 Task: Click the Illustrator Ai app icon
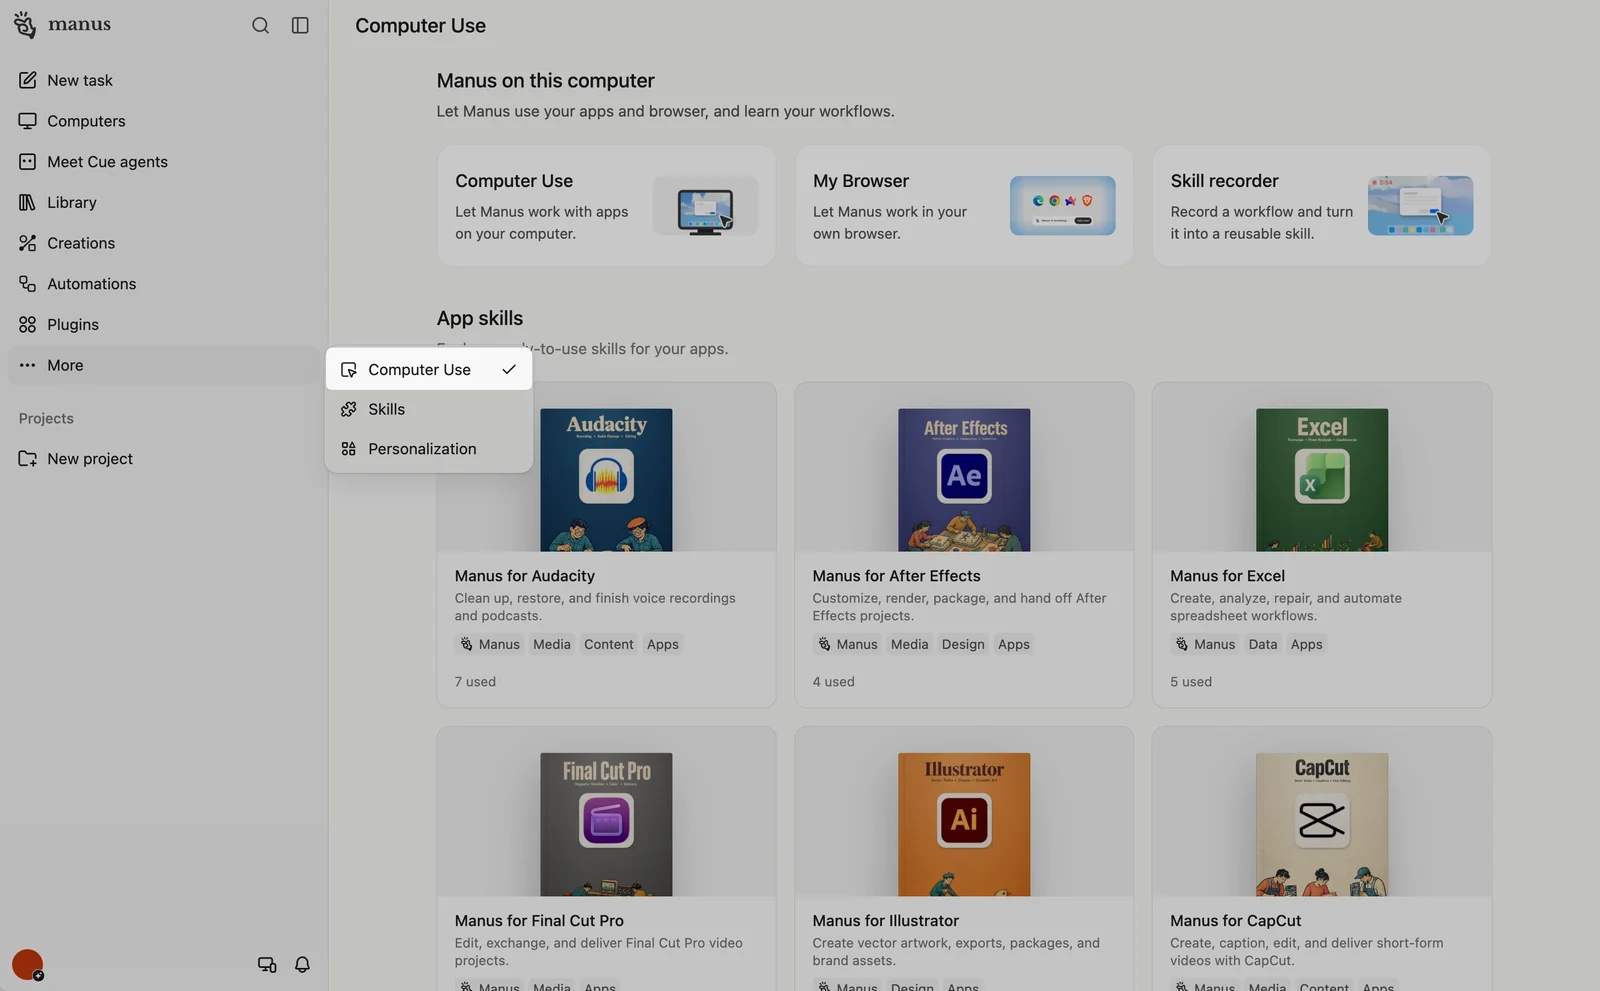pos(964,821)
